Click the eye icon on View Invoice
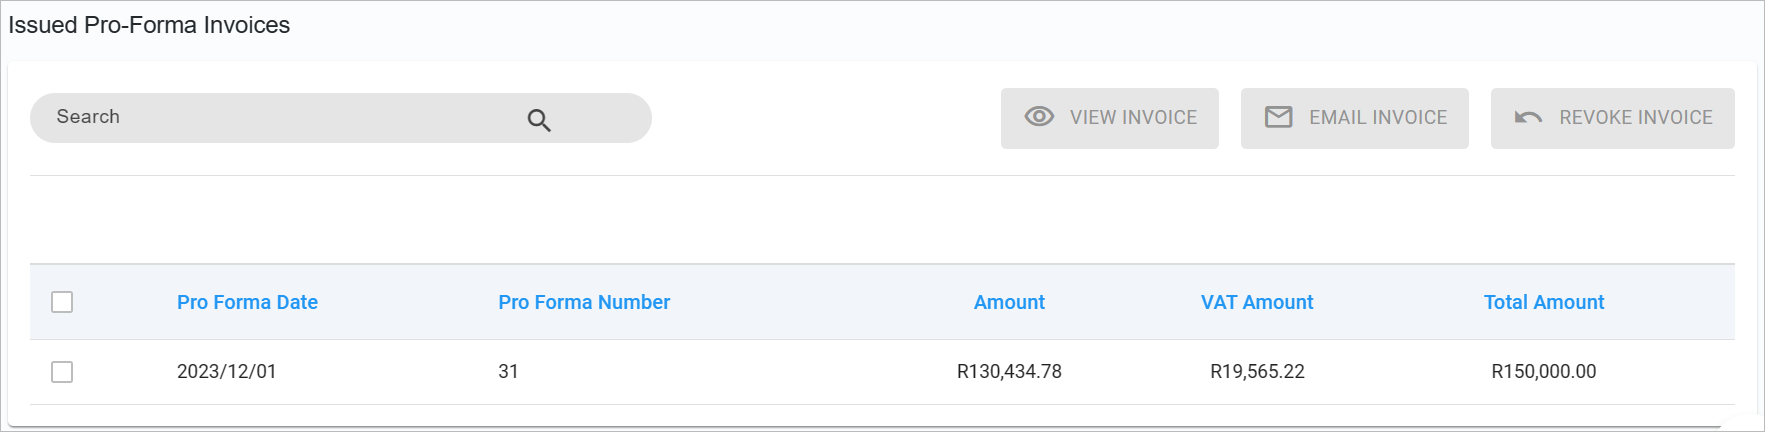 (1039, 117)
